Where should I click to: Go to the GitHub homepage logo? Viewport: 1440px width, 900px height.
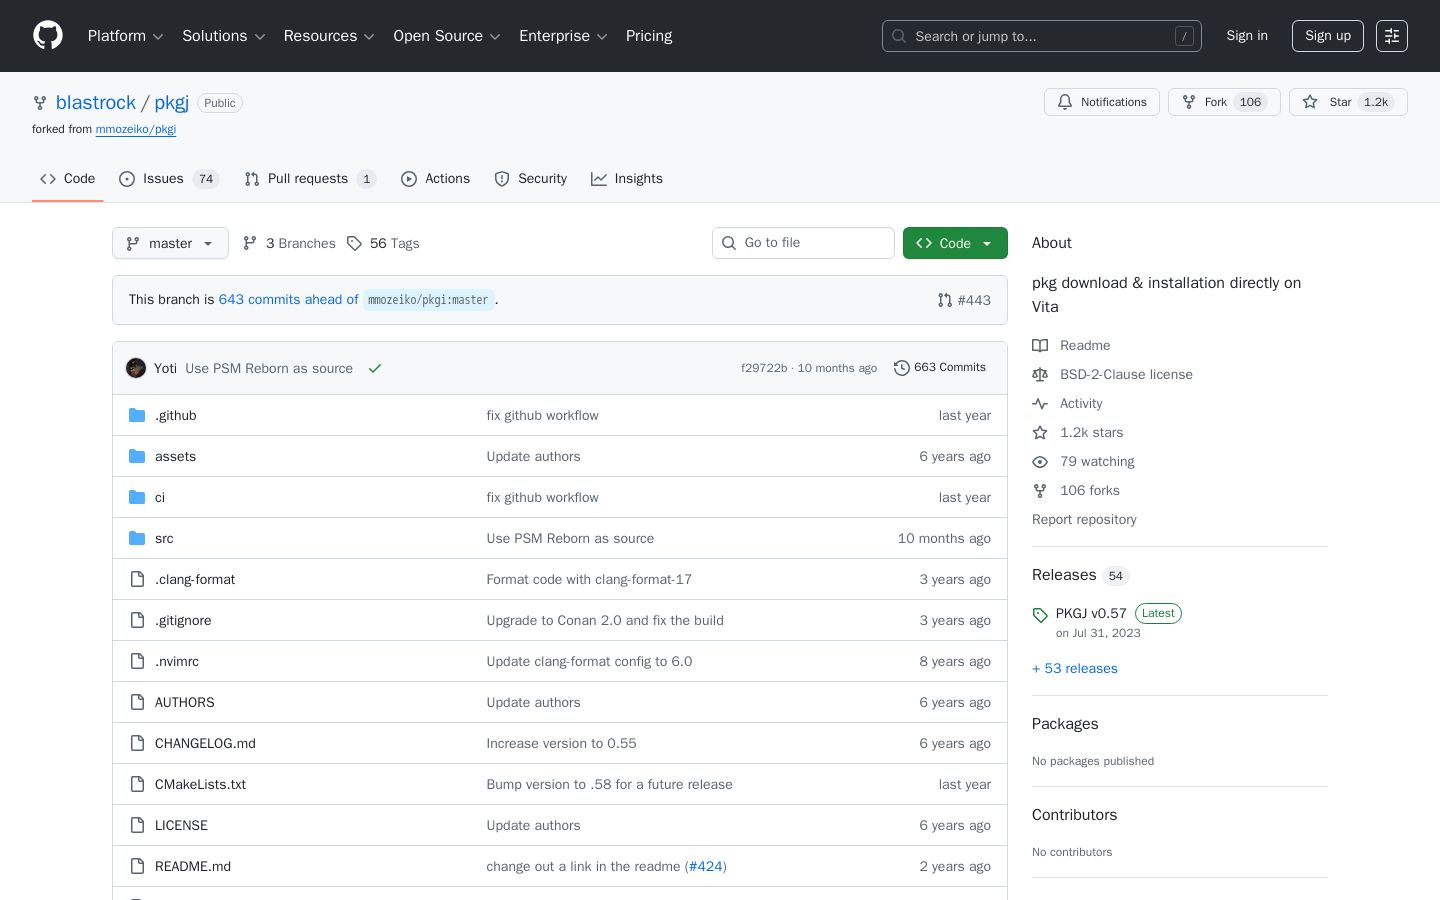click(48, 36)
